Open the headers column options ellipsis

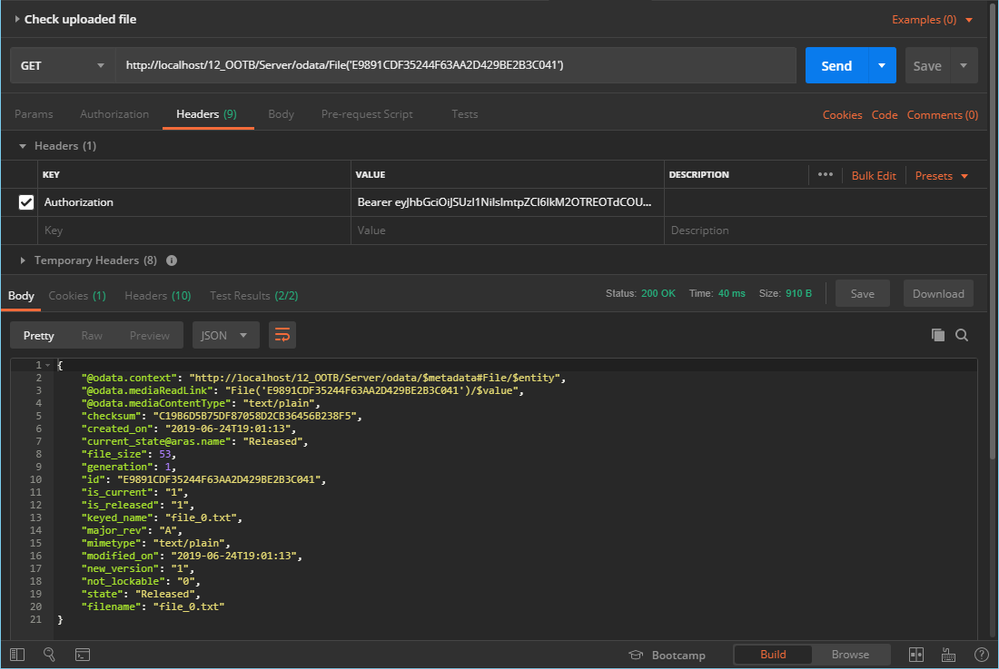tap(825, 175)
